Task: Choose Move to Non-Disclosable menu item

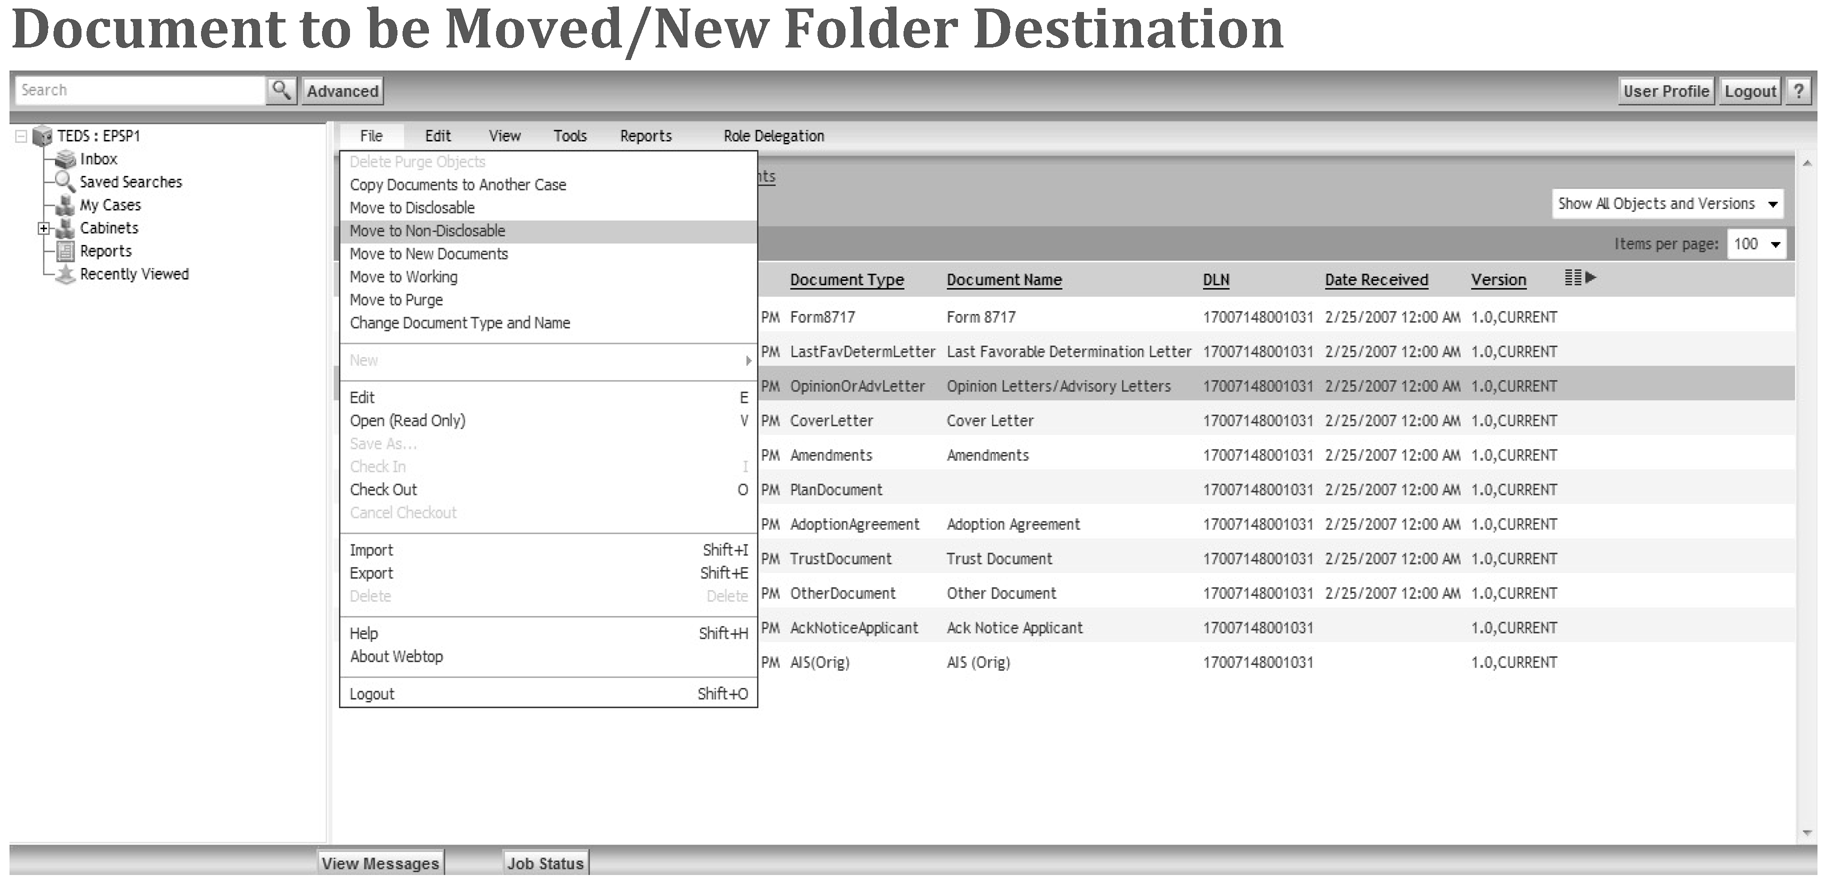Action: (427, 231)
